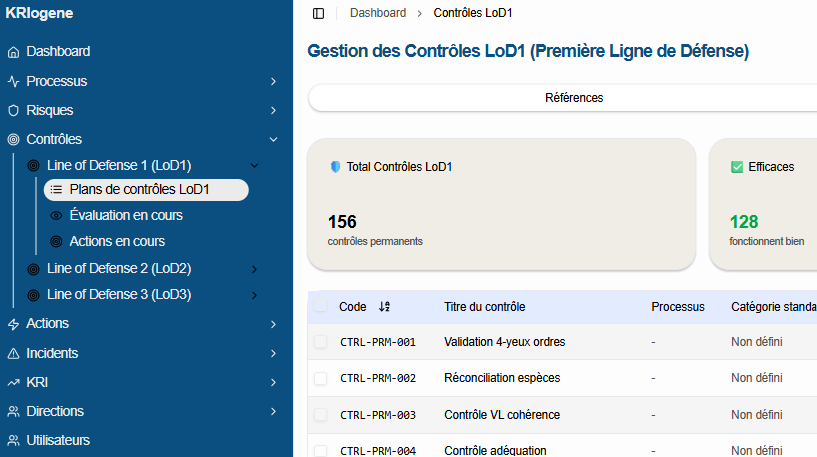Viewport: 817px width, 457px height.
Task: Check the box for CTRL-PRM-001
Action: [321, 342]
